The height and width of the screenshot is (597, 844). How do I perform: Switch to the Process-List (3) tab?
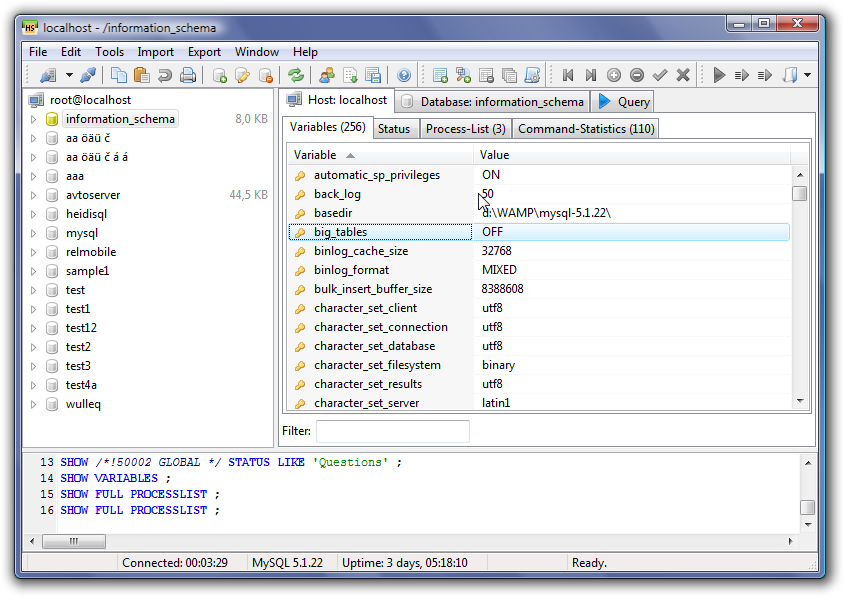[x=465, y=129]
